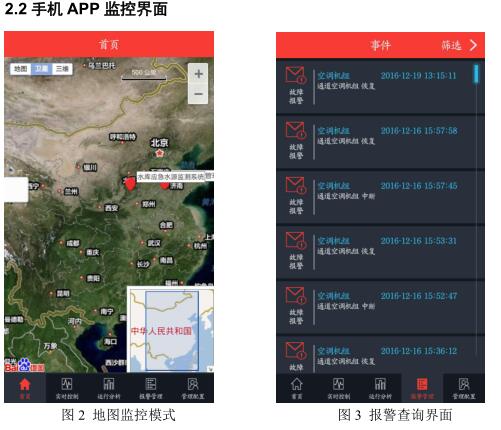Open 管理配置 tab on the map screen

tap(193, 388)
